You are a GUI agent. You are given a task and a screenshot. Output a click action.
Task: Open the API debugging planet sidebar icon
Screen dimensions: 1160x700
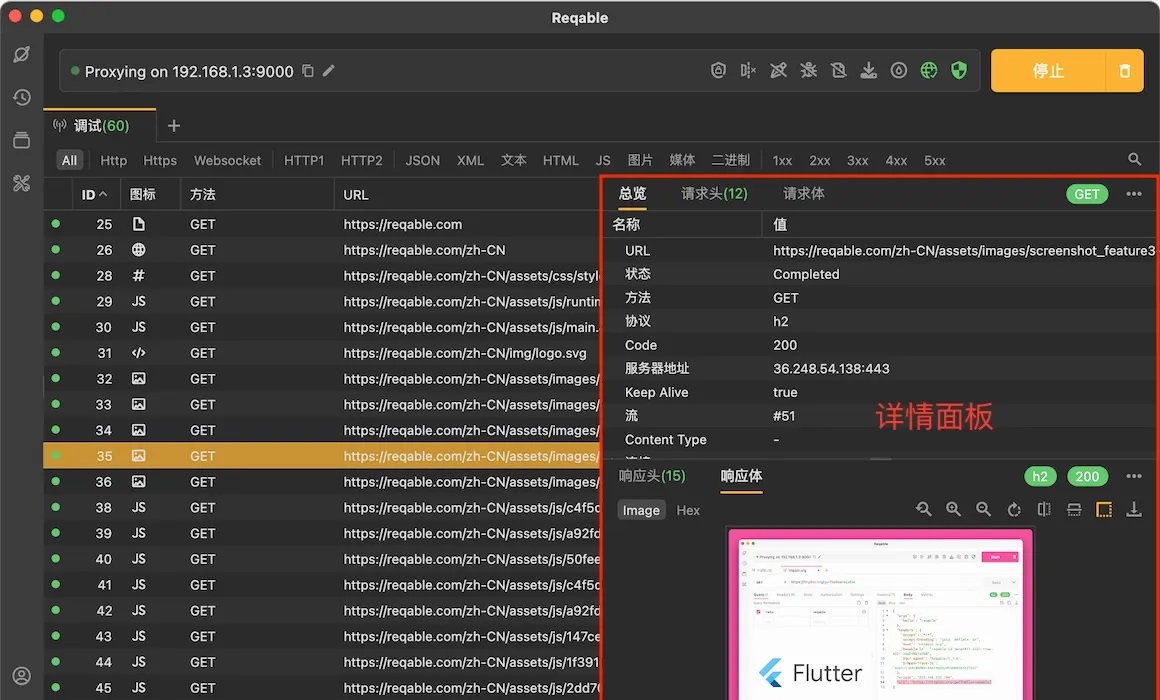coord(21,54)
